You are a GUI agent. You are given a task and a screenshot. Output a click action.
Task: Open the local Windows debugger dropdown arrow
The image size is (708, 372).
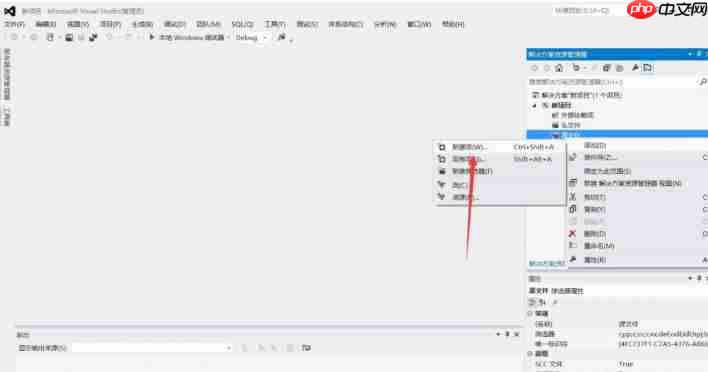[x=228, y=37]
